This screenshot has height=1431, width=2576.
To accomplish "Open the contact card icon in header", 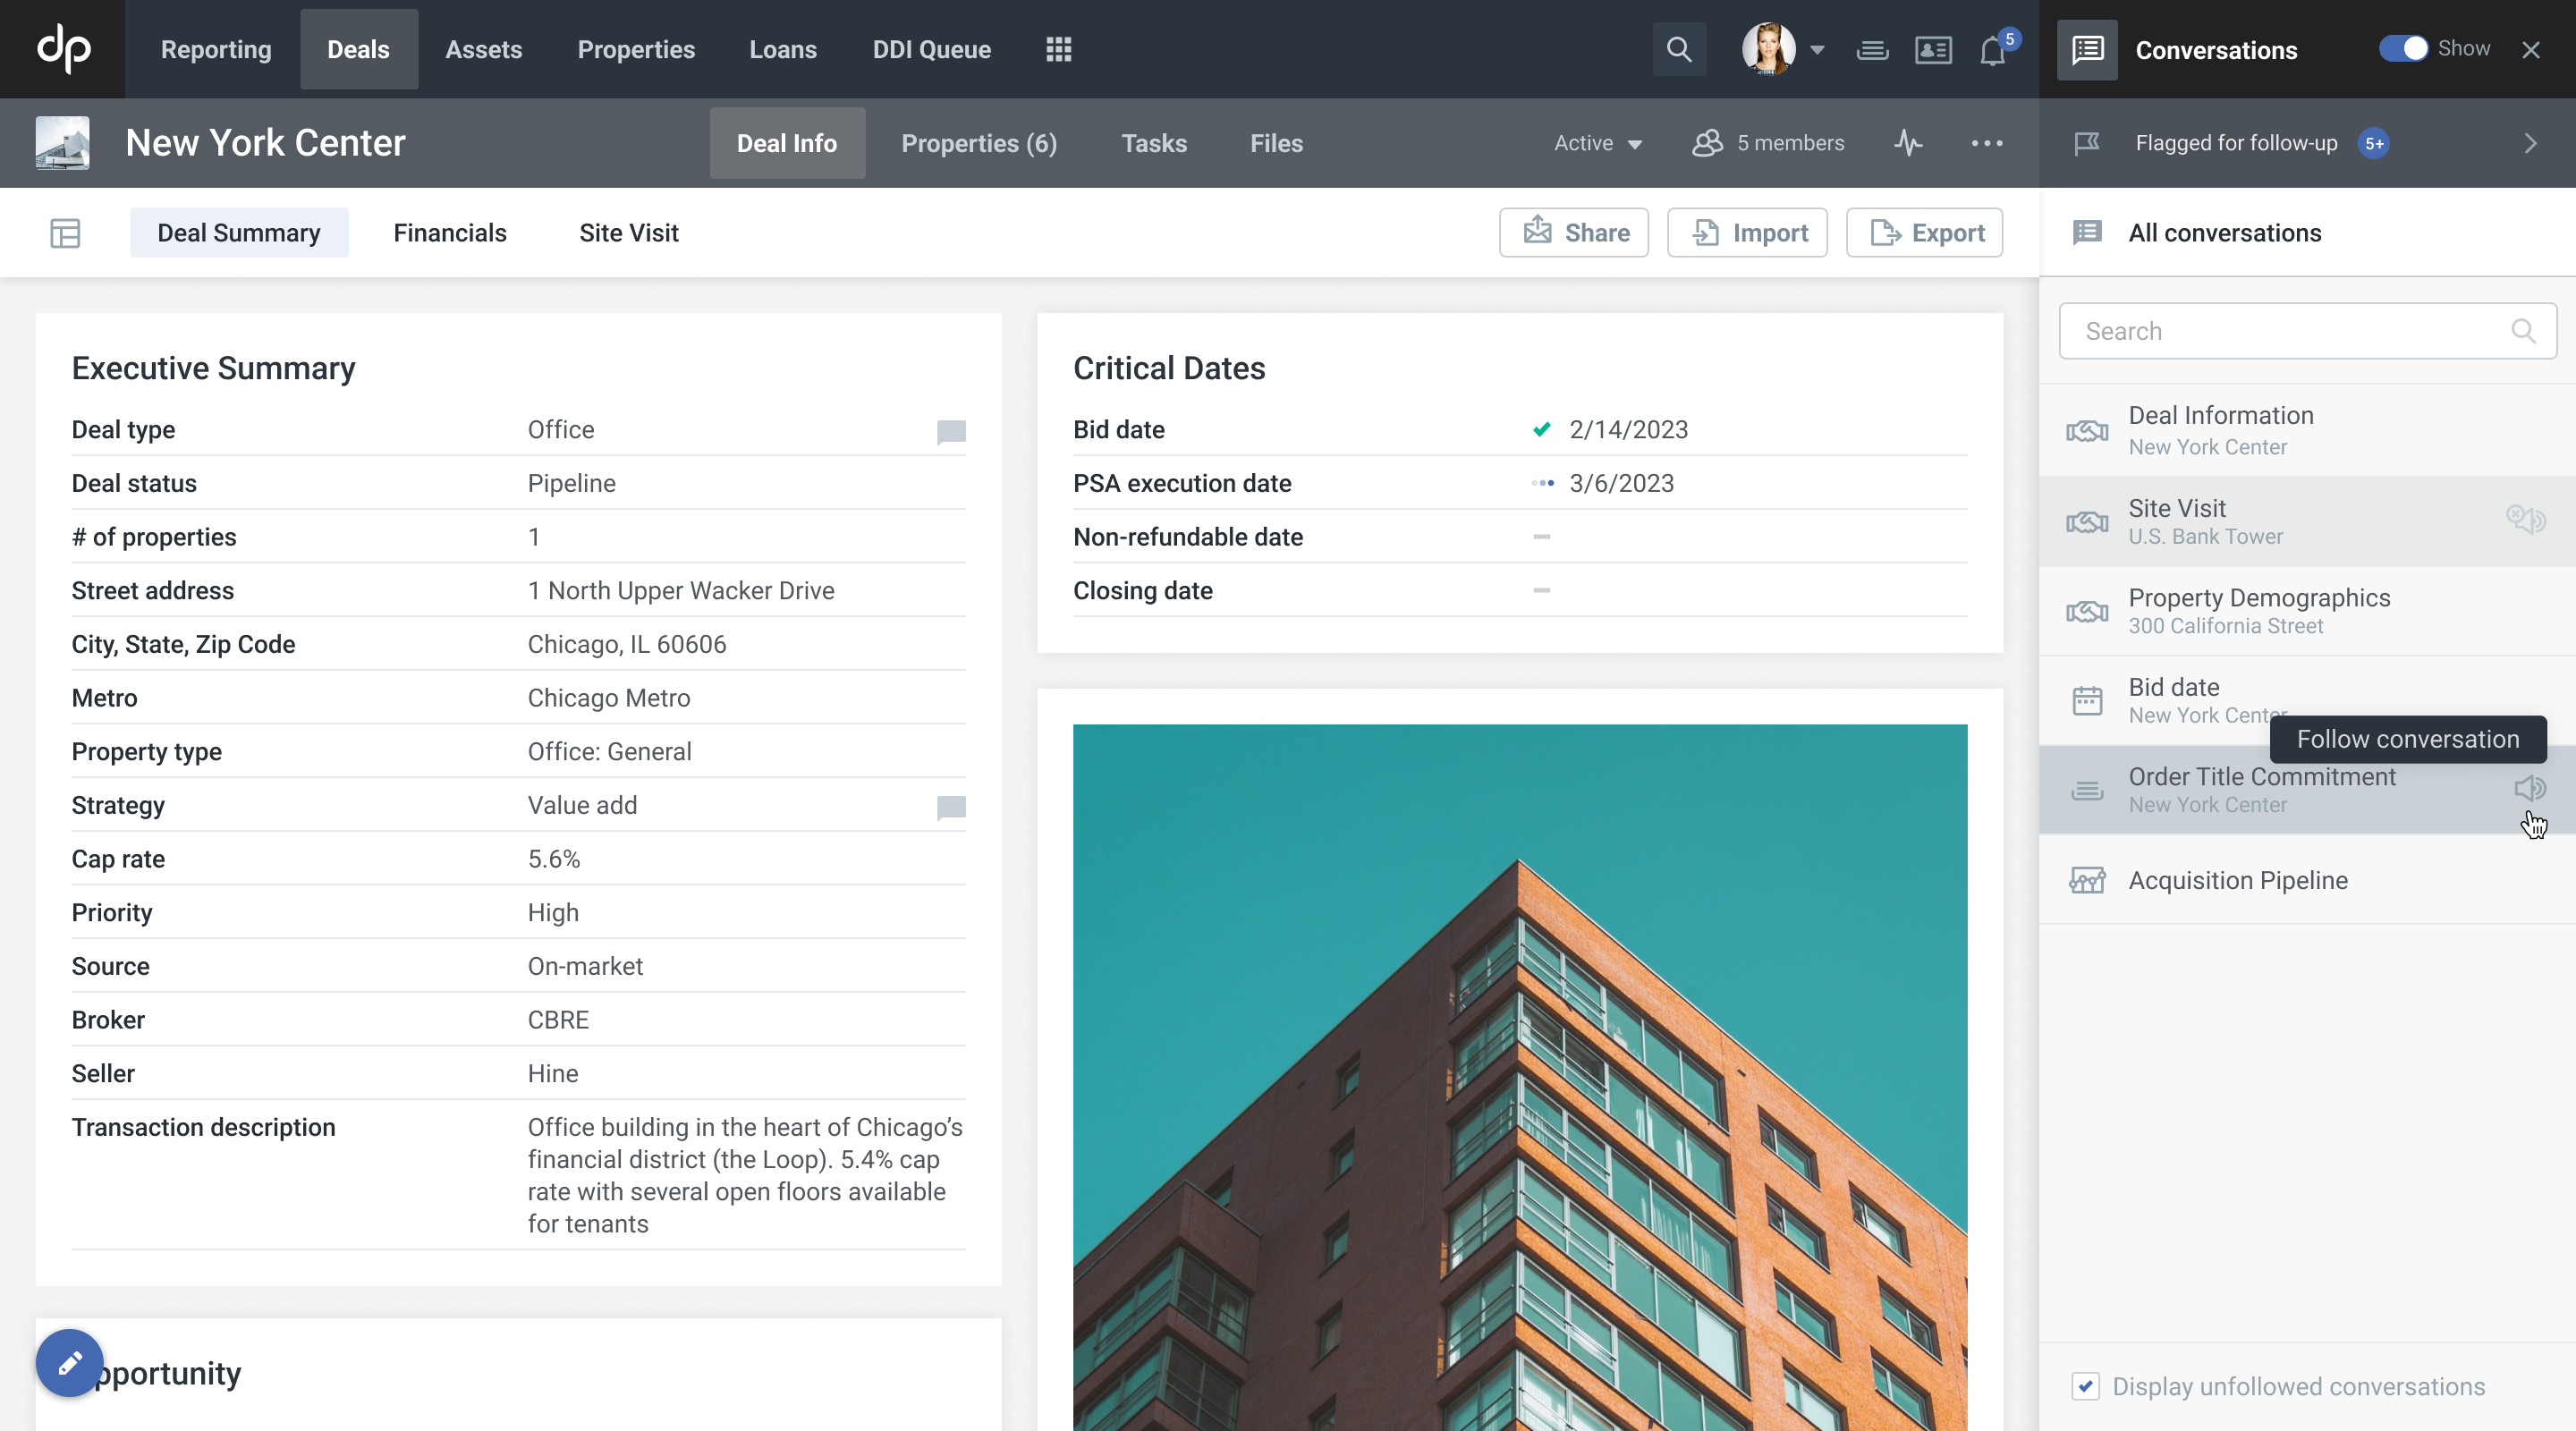I will pyautogui.click(x=1933, y=50).
